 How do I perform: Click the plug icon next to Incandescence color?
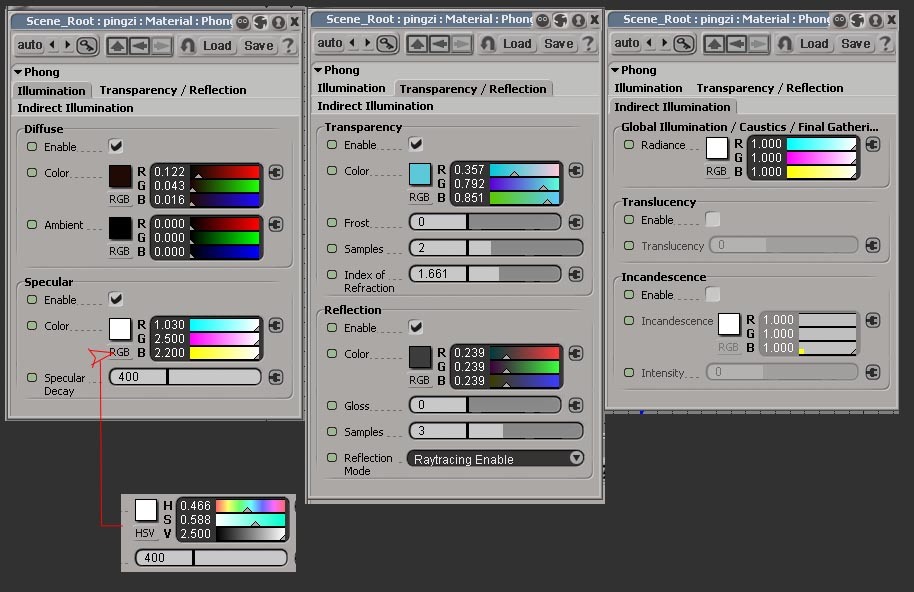point(873,320)
